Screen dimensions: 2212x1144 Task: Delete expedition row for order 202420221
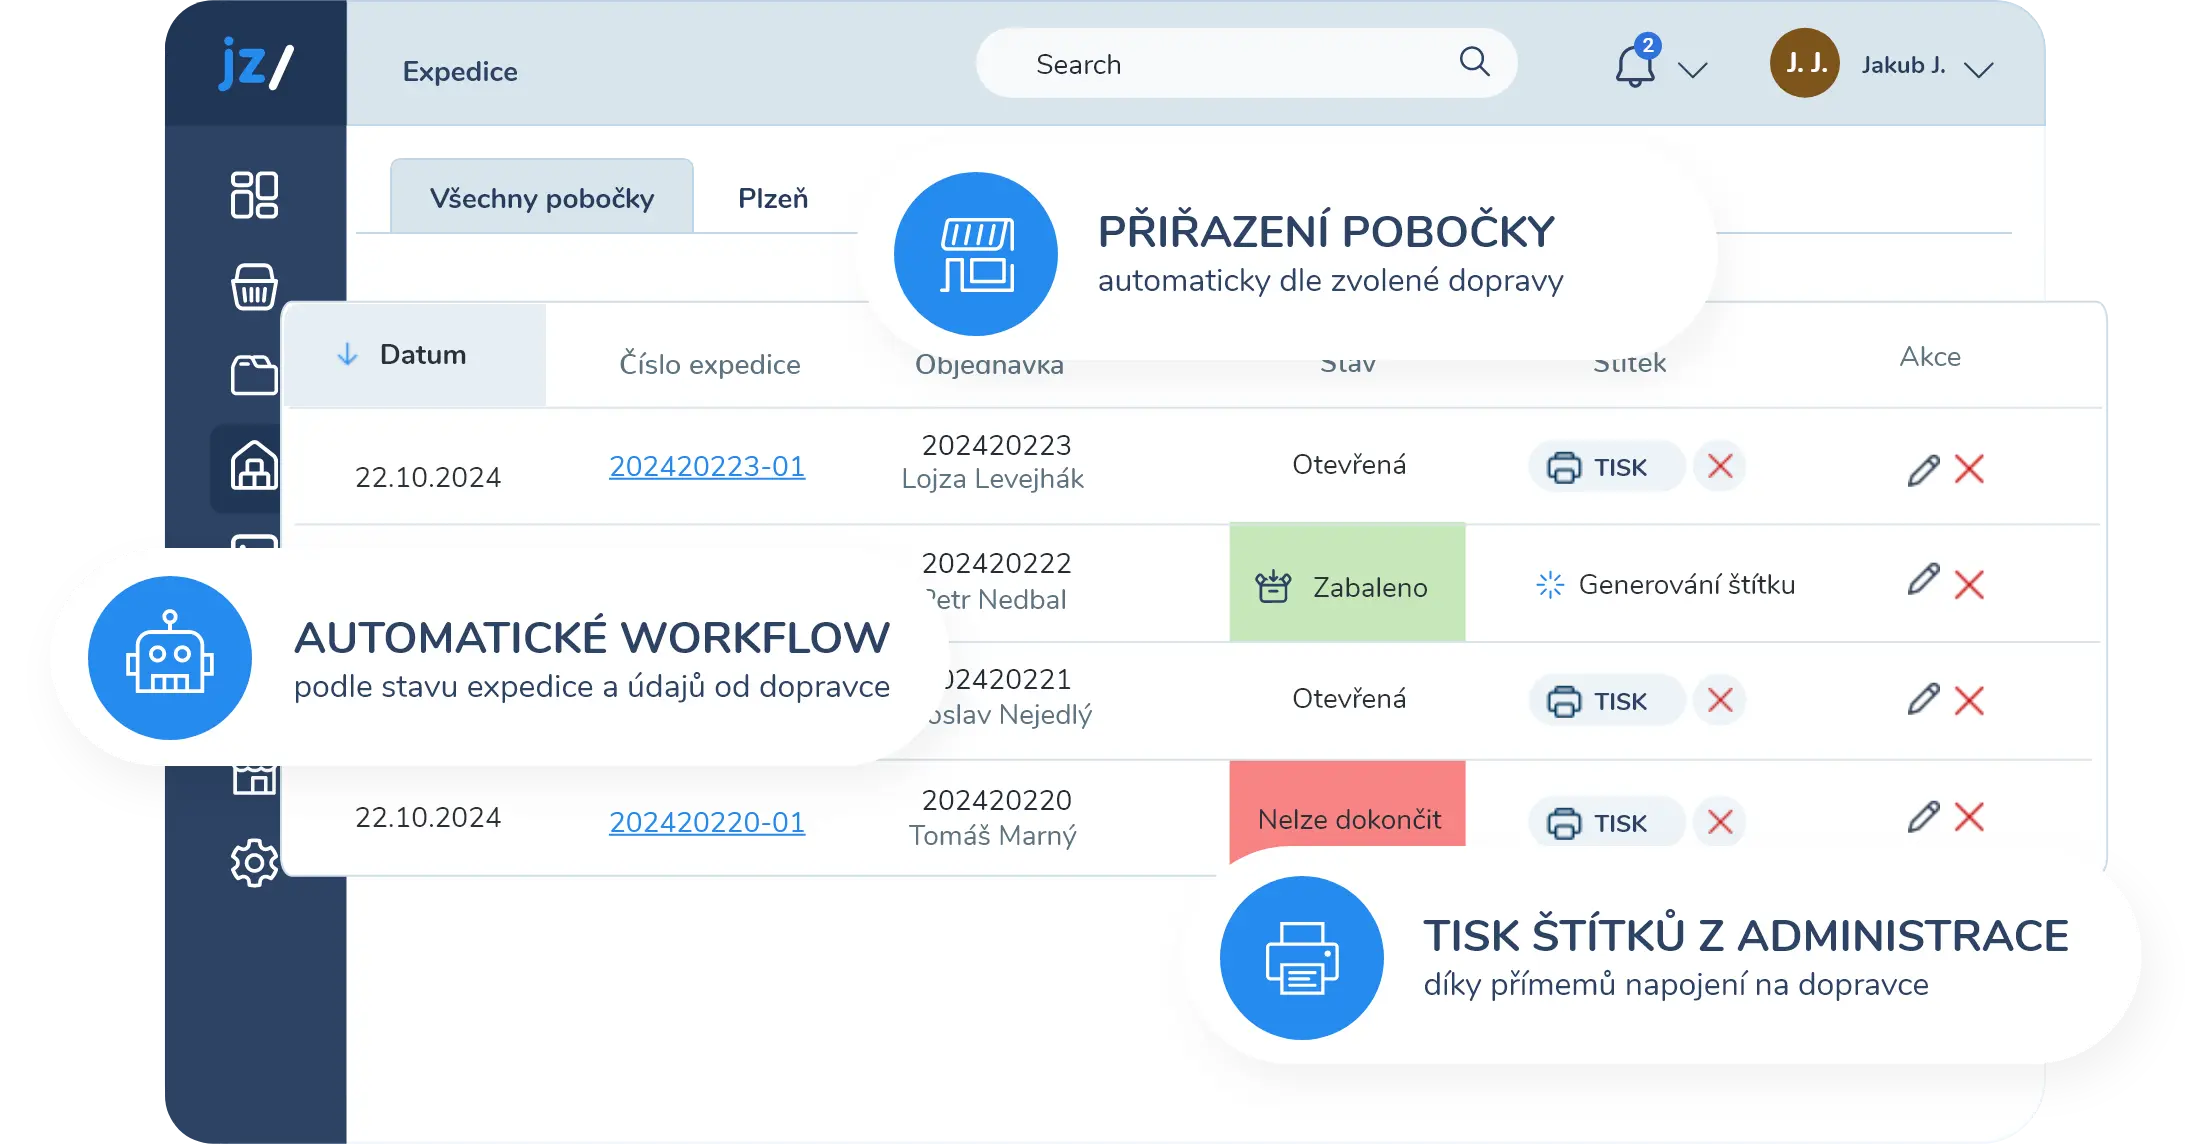(x=1969, y=701)
